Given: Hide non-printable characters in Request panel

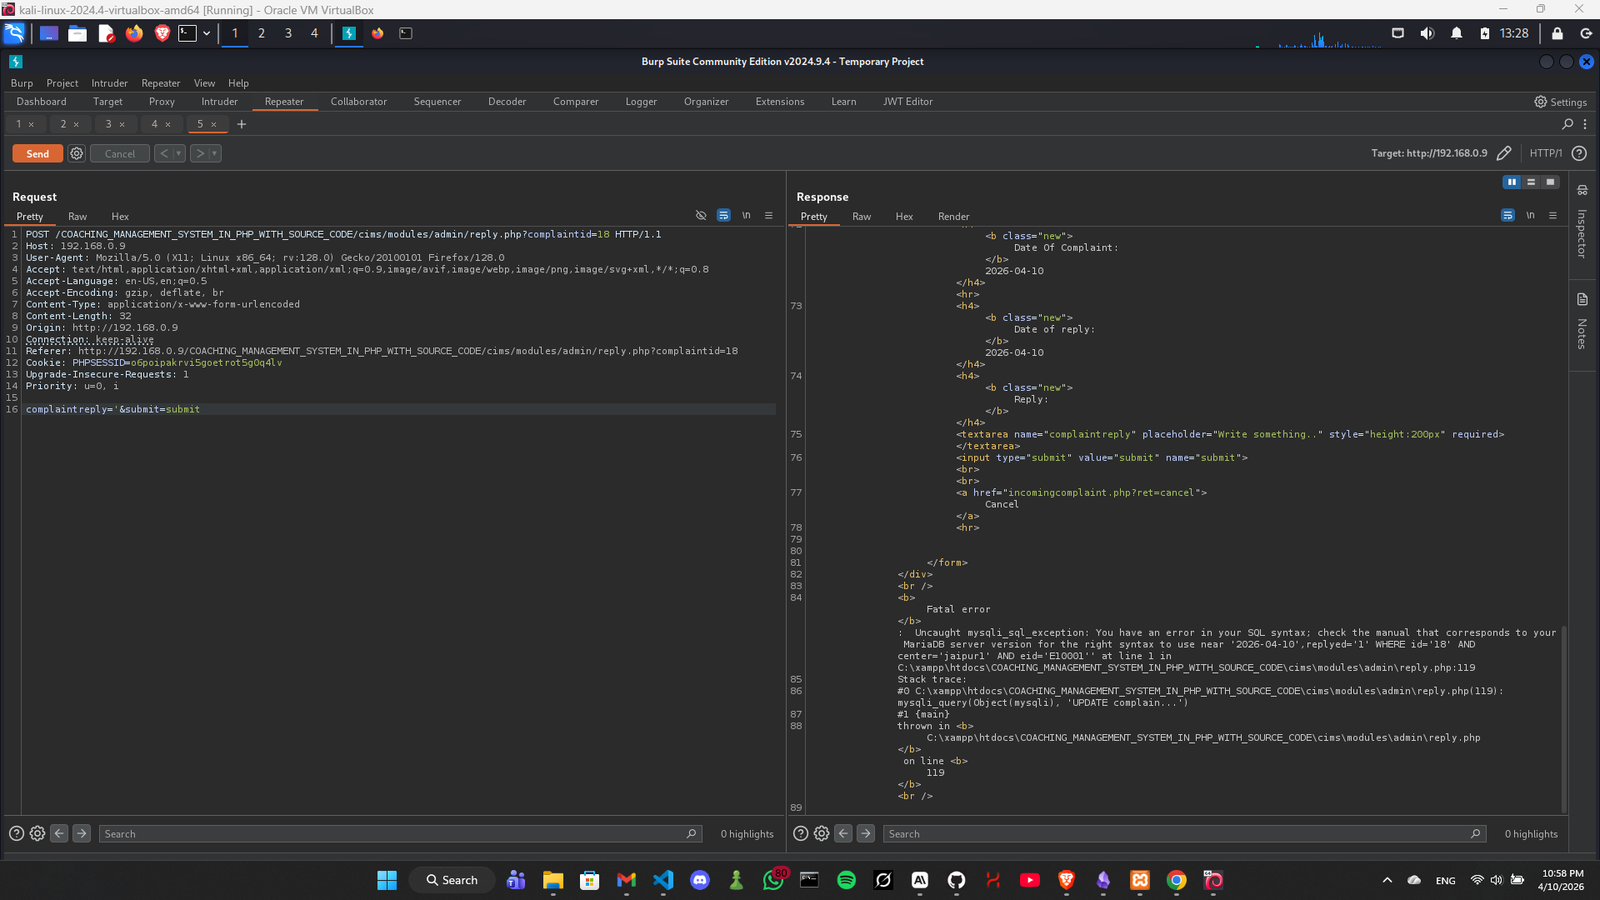Looking at the screenshot, I should tap(701, 215).
